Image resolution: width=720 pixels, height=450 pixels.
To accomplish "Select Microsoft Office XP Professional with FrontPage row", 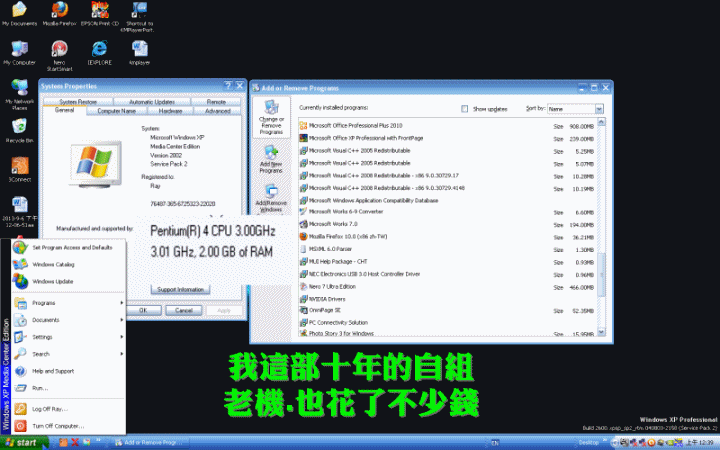I will 448,138.
